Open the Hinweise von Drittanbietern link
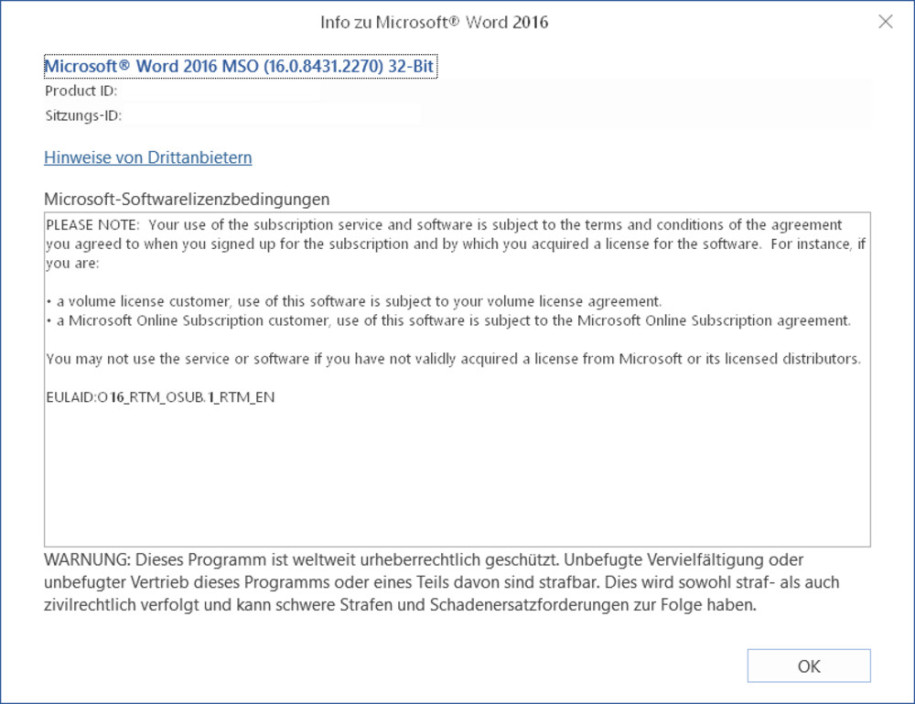The height and width of the screenshot is (704, 915). click(x=148, y=158)
